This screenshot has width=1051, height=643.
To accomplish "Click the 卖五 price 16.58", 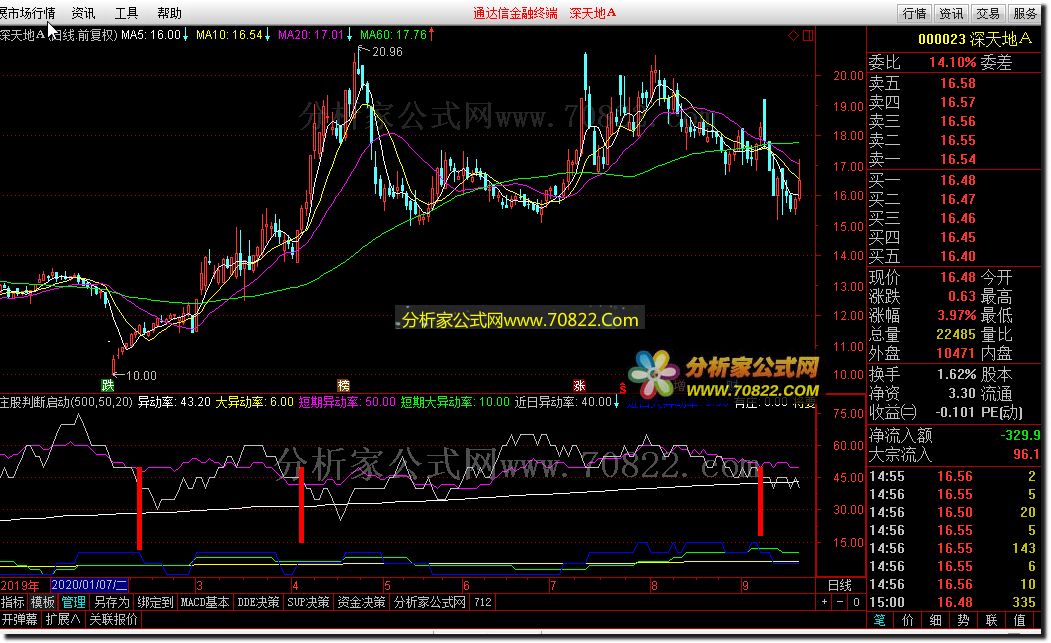I will click(957, 83).
